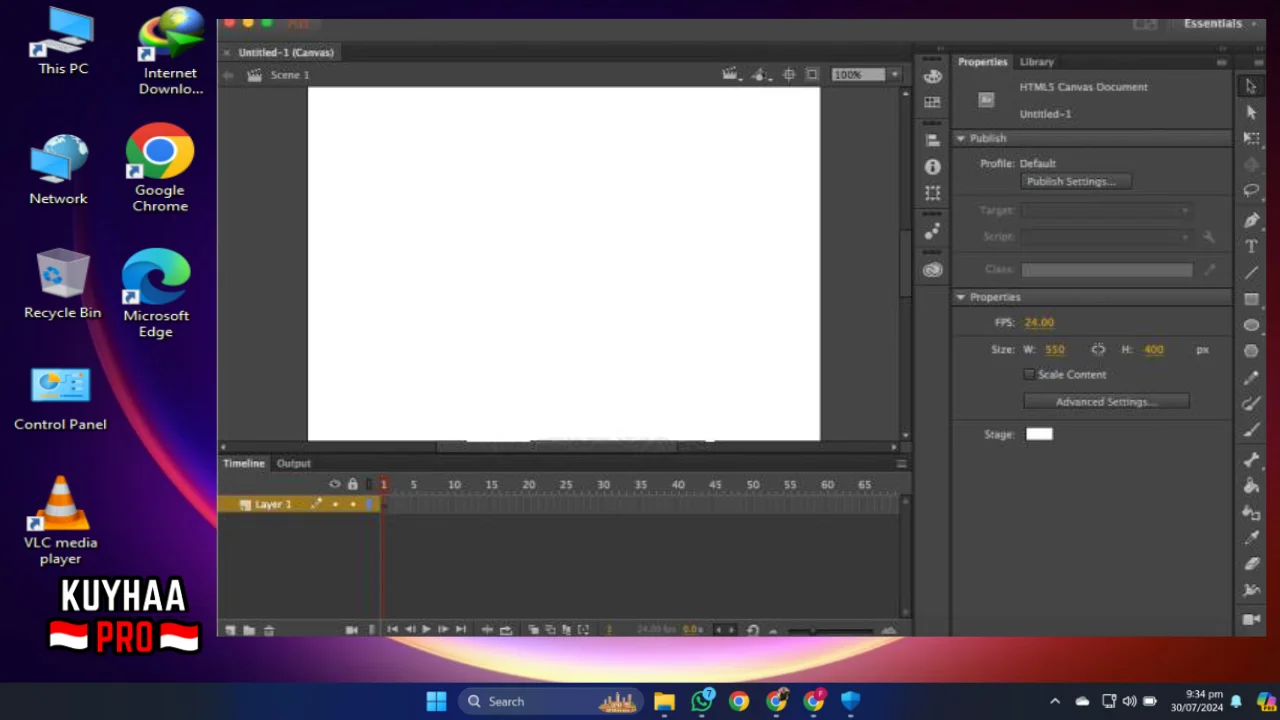Viewport: 1280px width, 720px height.
Task: Select the Pen tool
Action: [1251, 220]
